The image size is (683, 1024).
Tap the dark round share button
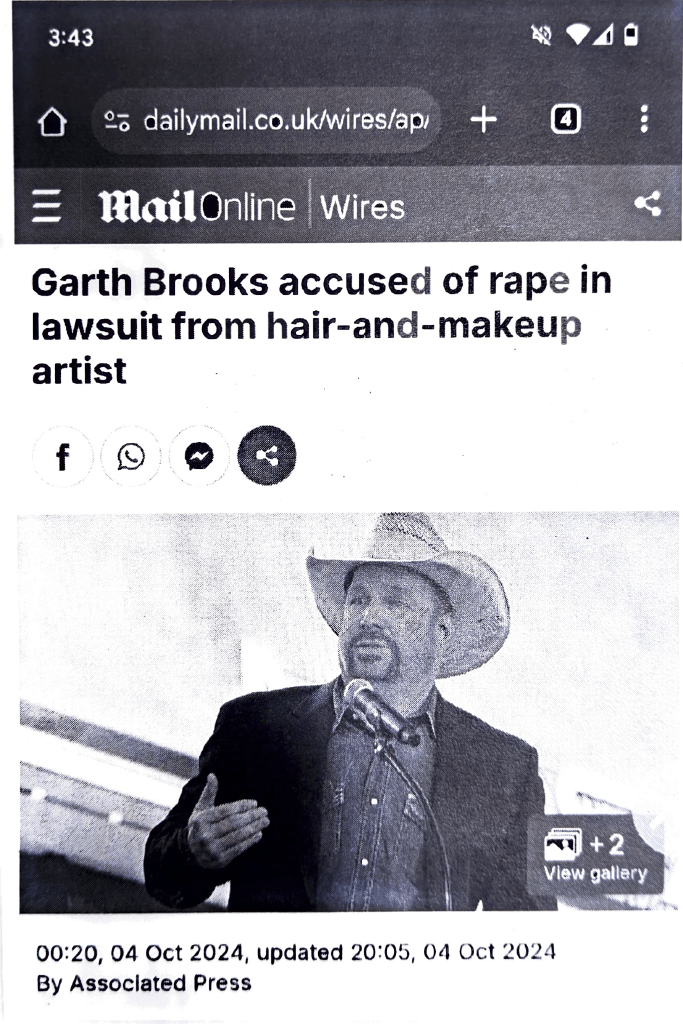click(267, 455)
